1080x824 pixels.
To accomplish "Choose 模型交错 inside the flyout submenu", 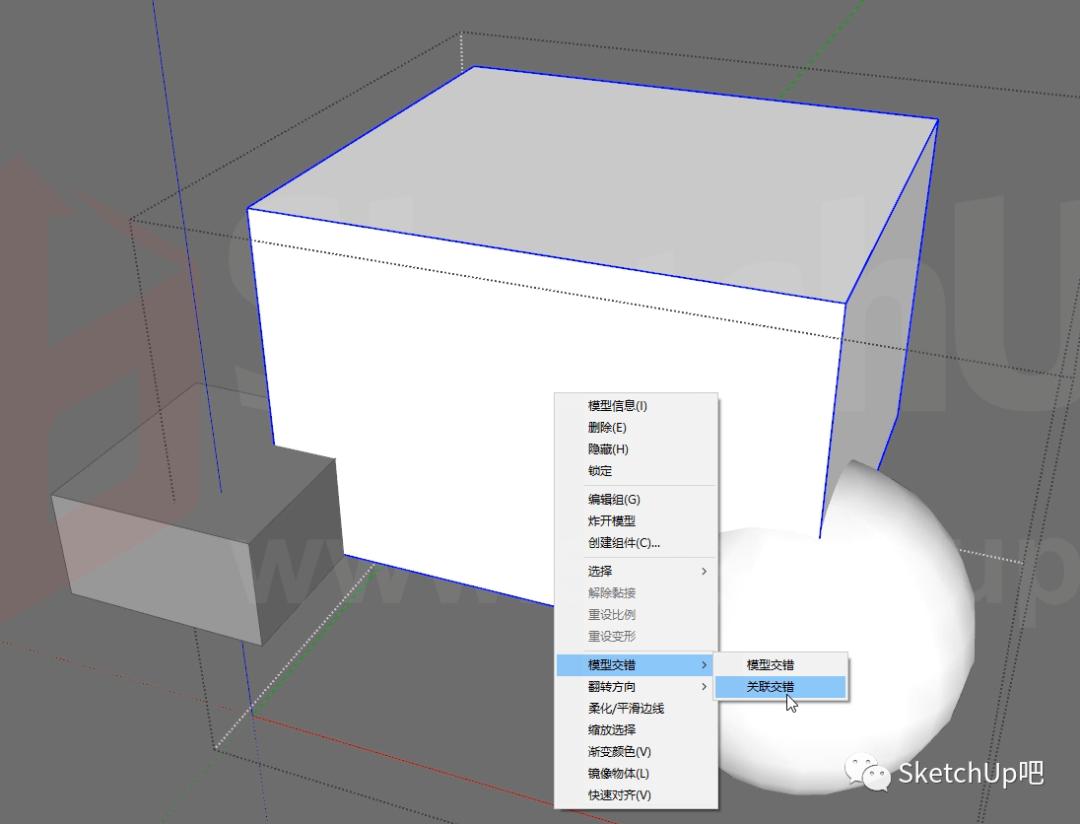I will click(x=770, y=665).
